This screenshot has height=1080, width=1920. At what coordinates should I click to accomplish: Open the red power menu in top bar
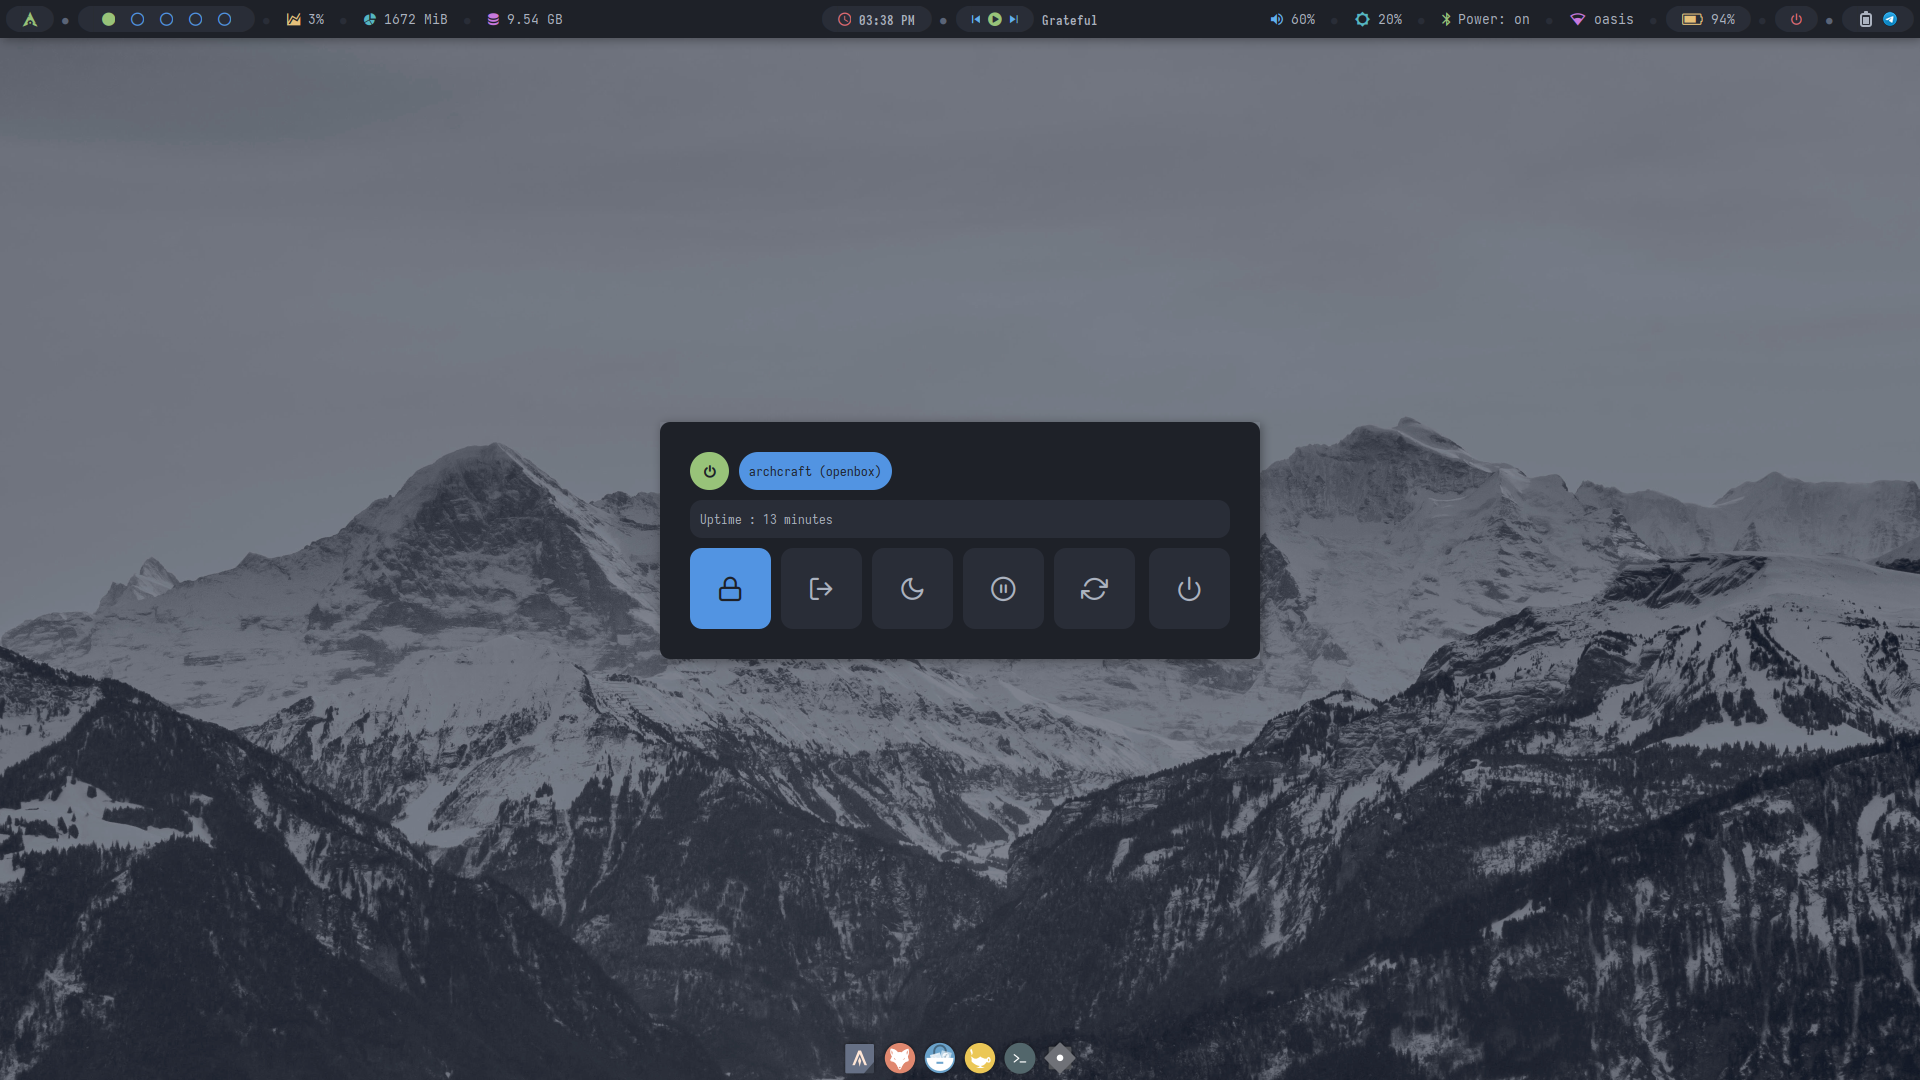click(1796, 19)
